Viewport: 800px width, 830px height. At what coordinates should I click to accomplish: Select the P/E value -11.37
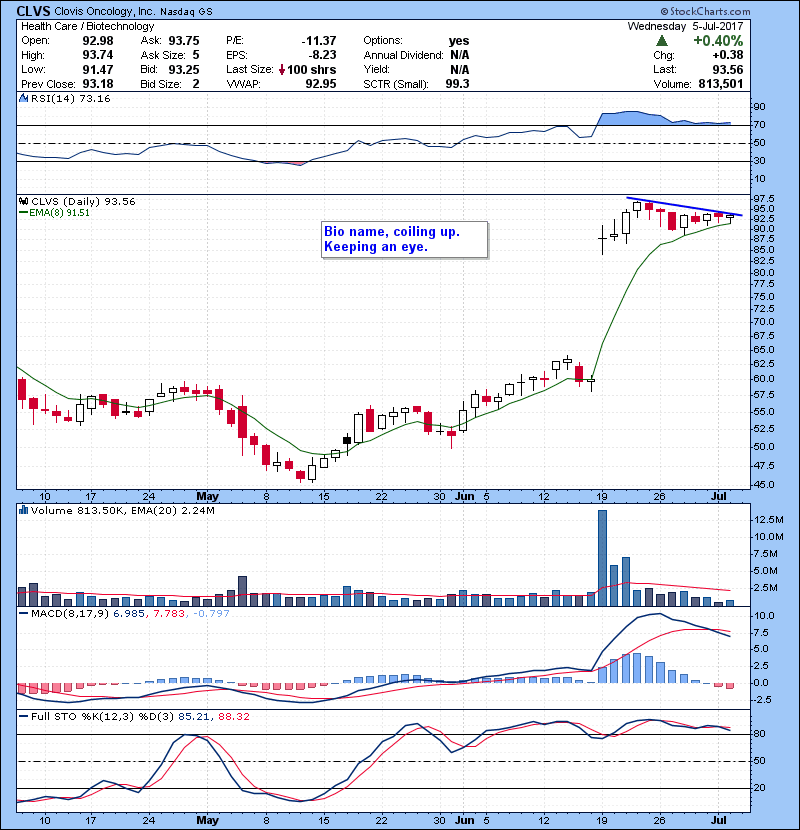[x=319, y=41]
